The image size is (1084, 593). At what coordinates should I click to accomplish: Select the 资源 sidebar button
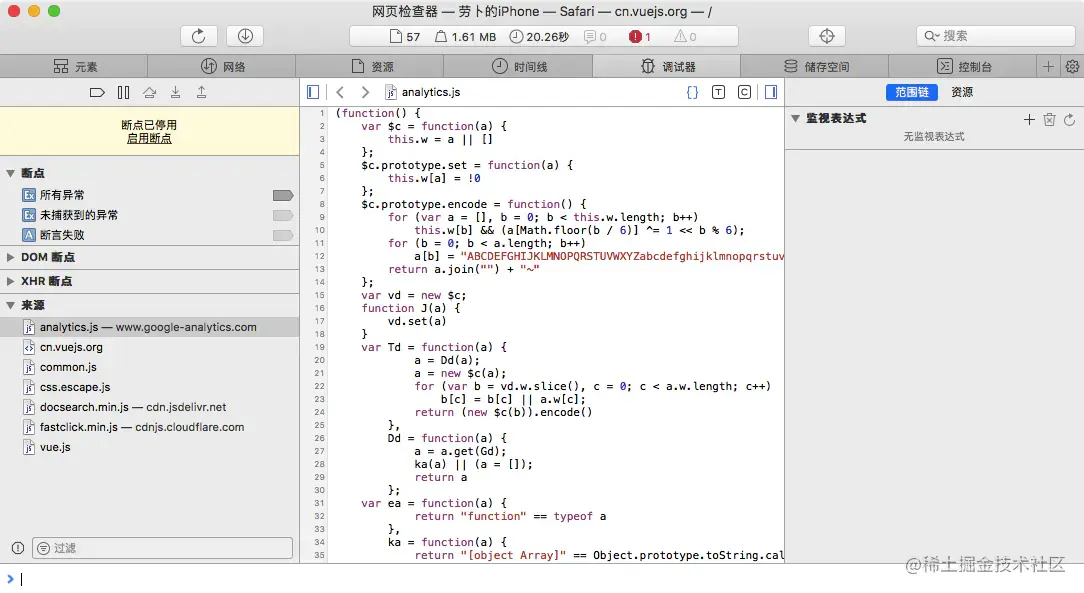click(962, 92)
